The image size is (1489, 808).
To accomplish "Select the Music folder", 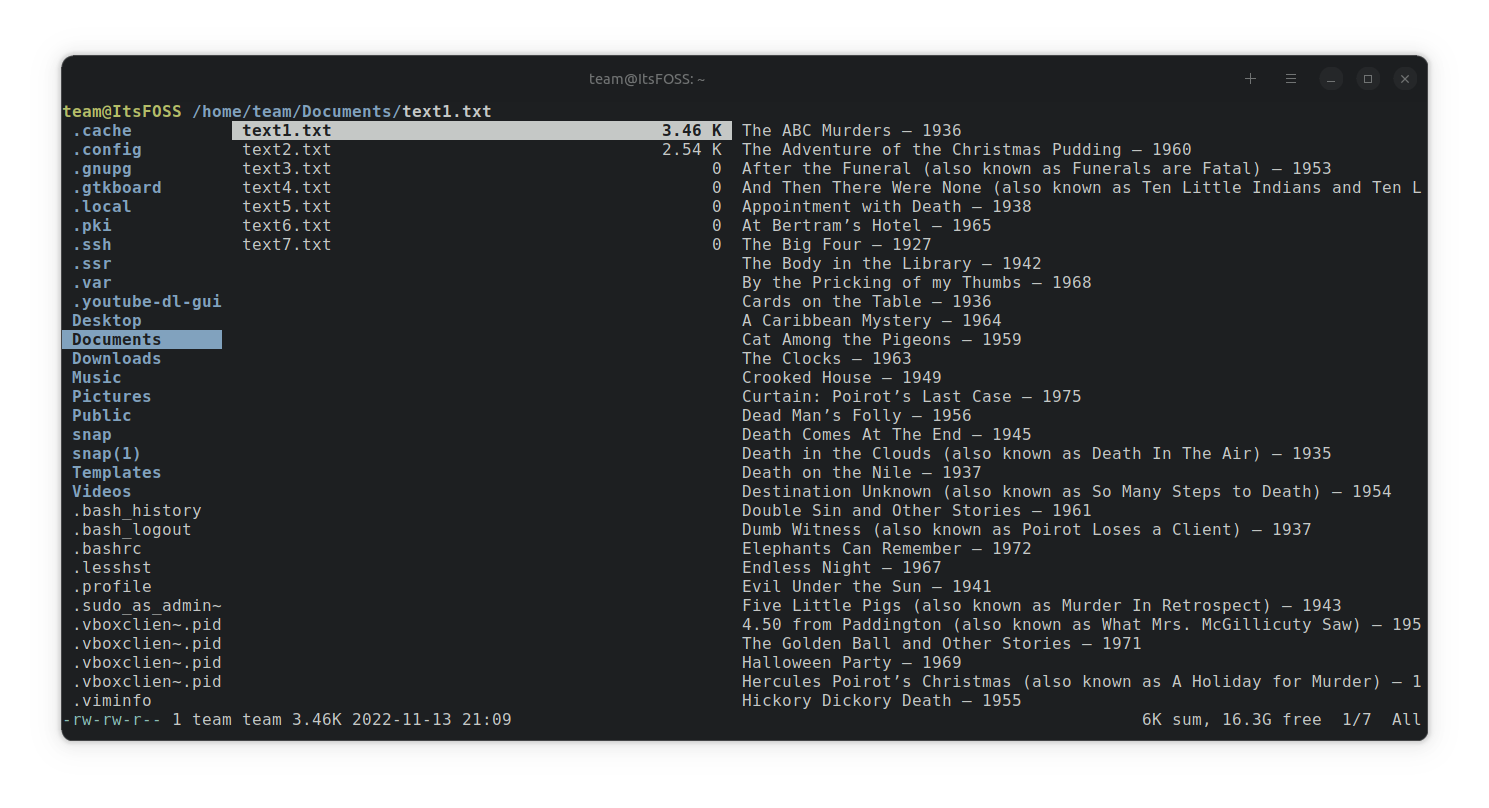I will pyautogui.click(x=96, y=377).
